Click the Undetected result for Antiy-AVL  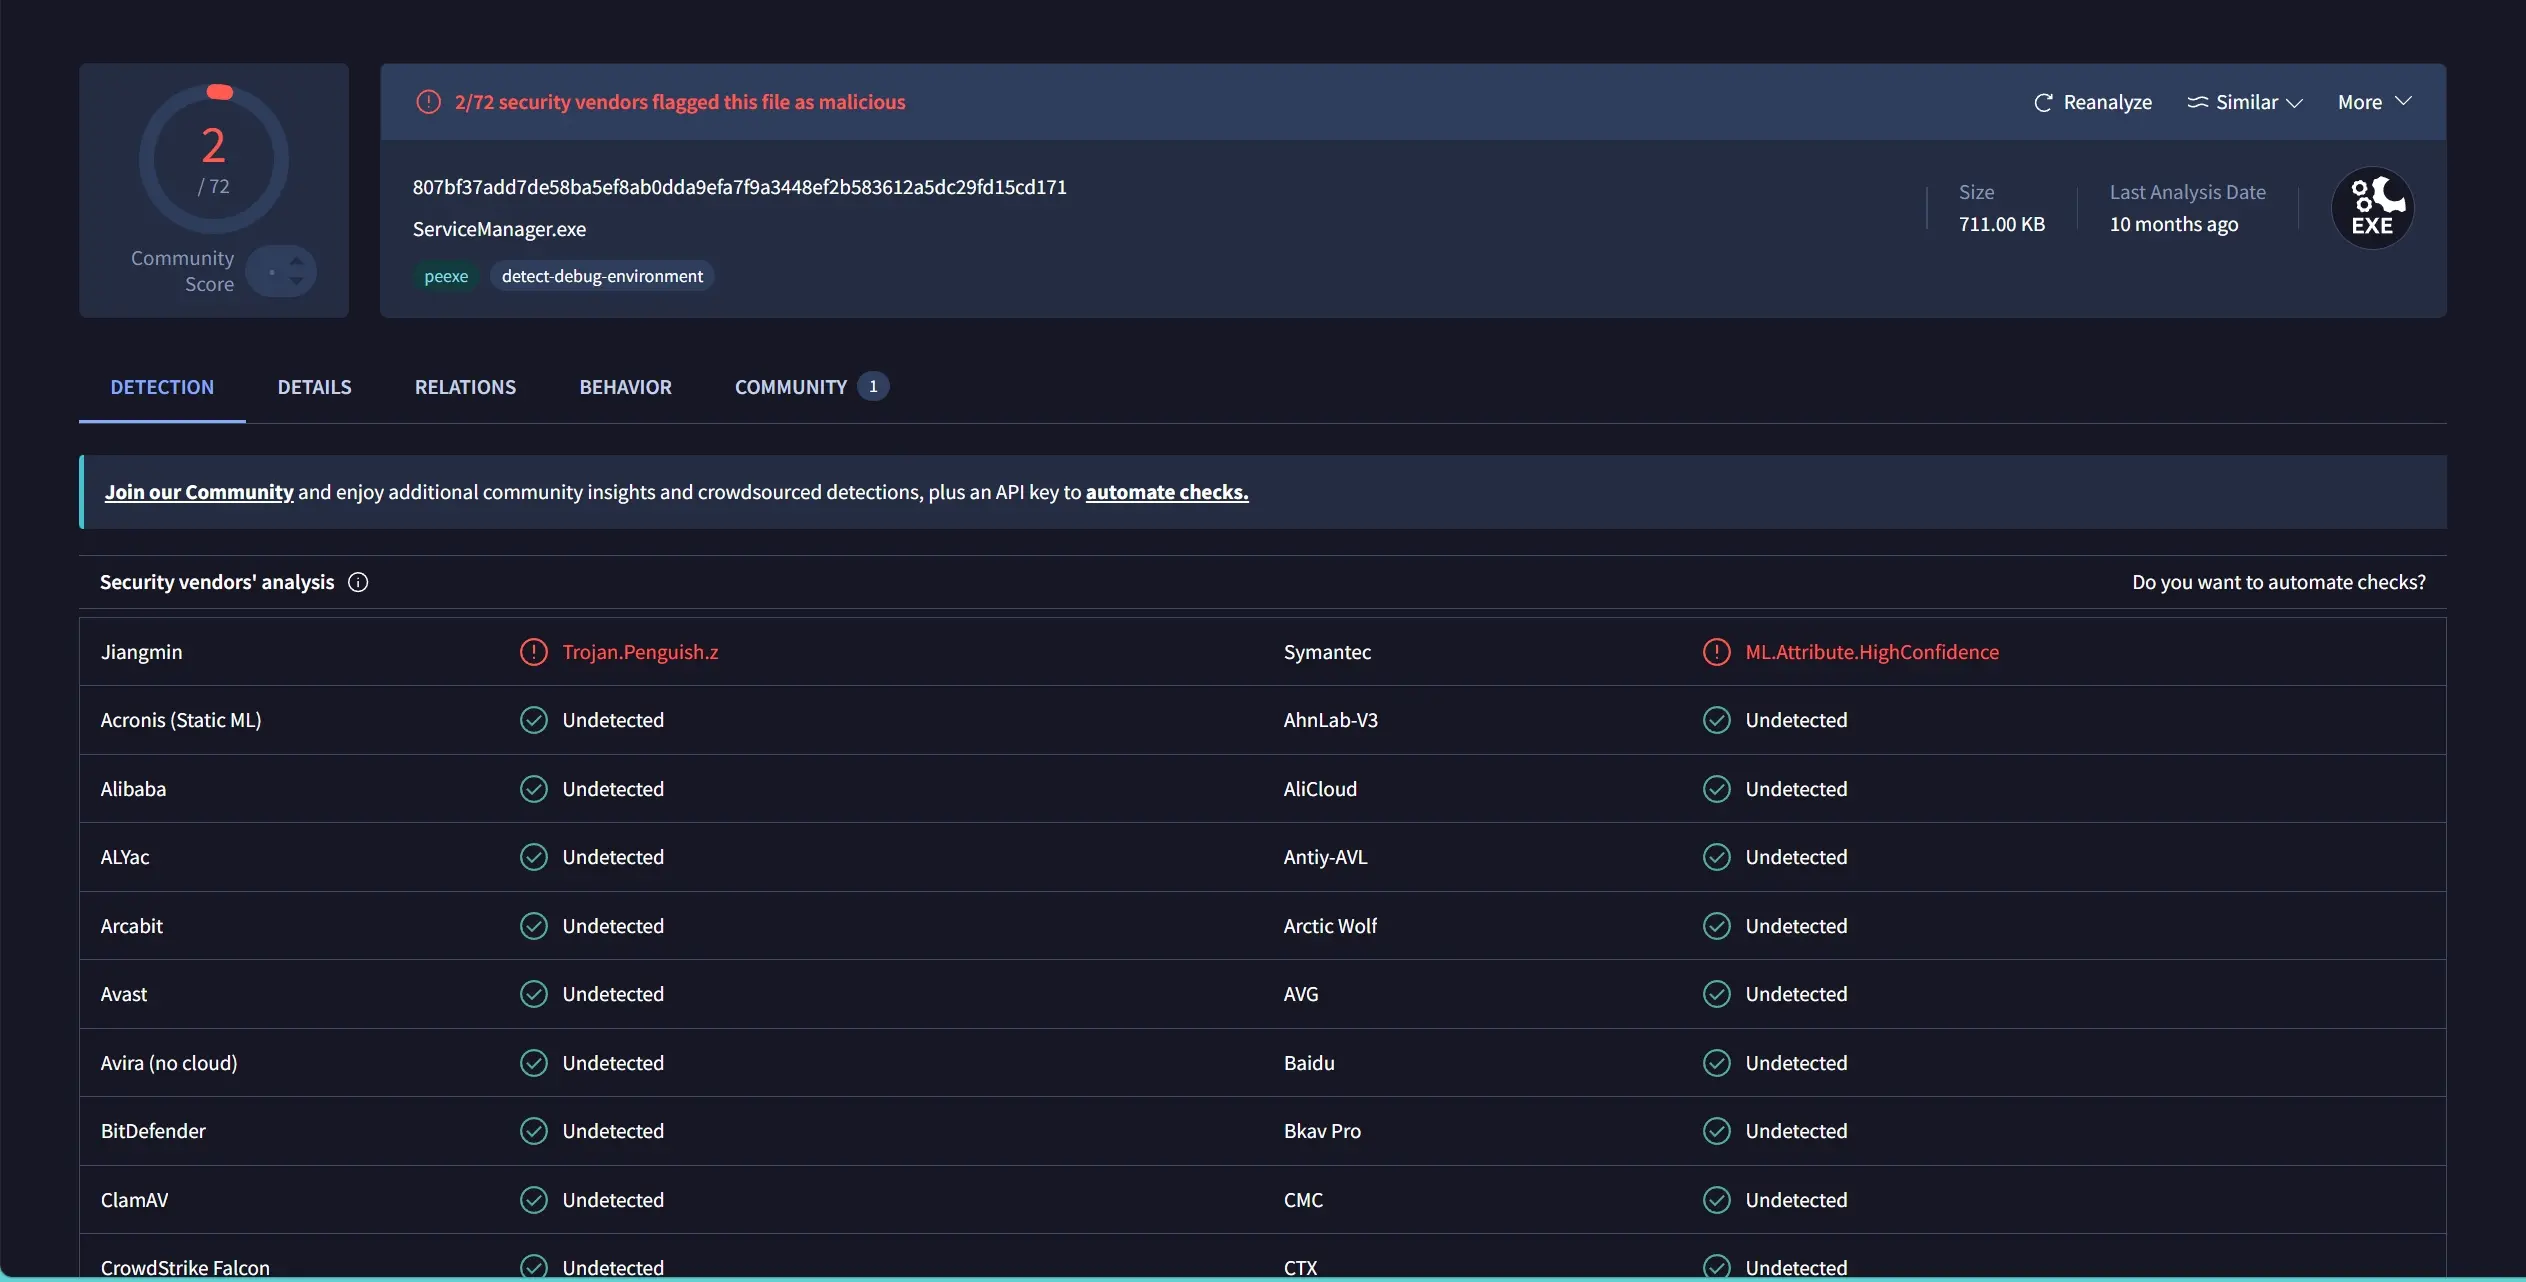pos(1796,857)
